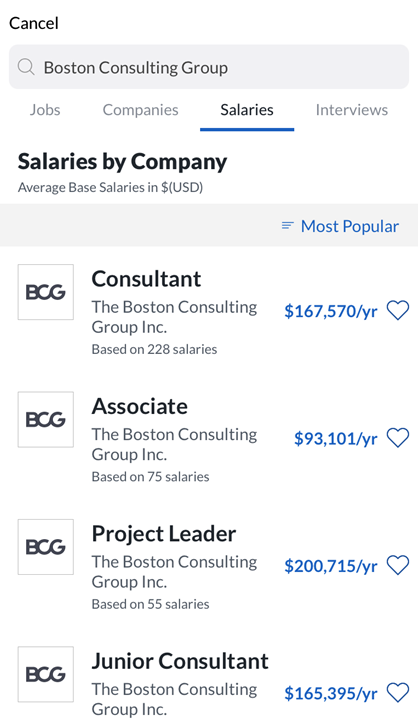Open the Most Popular sort dropdown
Image resolution: width=418 pixels, height=720 pixels.
coord(340,226)
